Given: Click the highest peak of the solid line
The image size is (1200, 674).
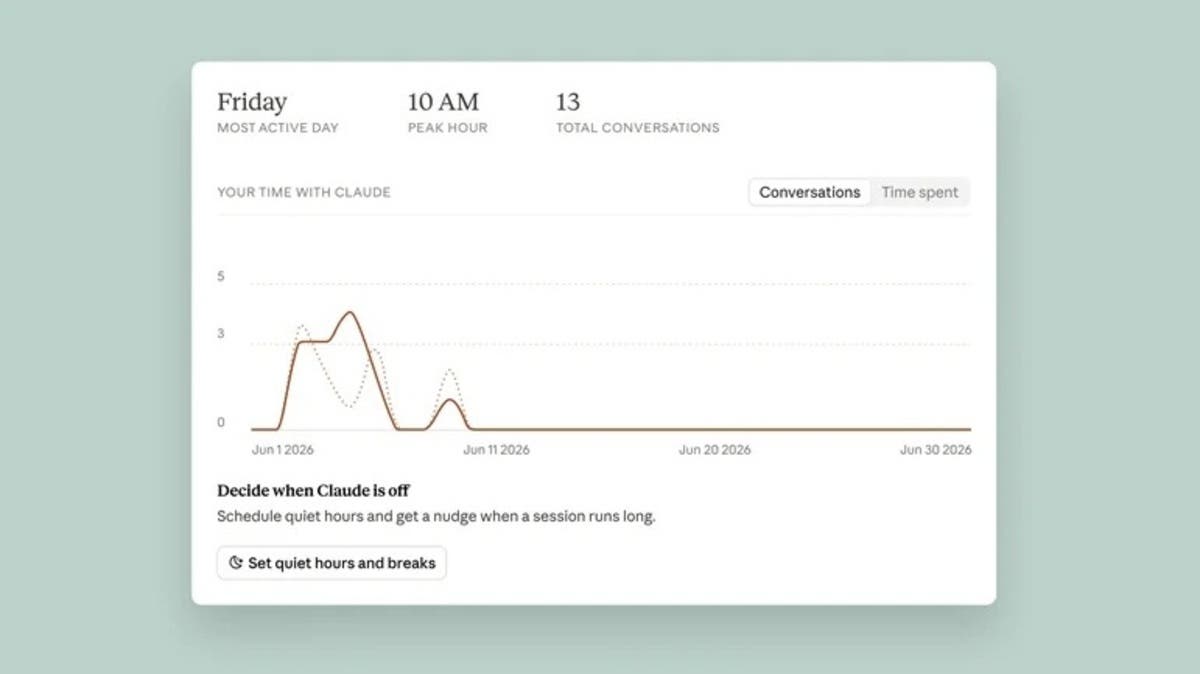Looking at the screenshot, I should tap(349, 312).
